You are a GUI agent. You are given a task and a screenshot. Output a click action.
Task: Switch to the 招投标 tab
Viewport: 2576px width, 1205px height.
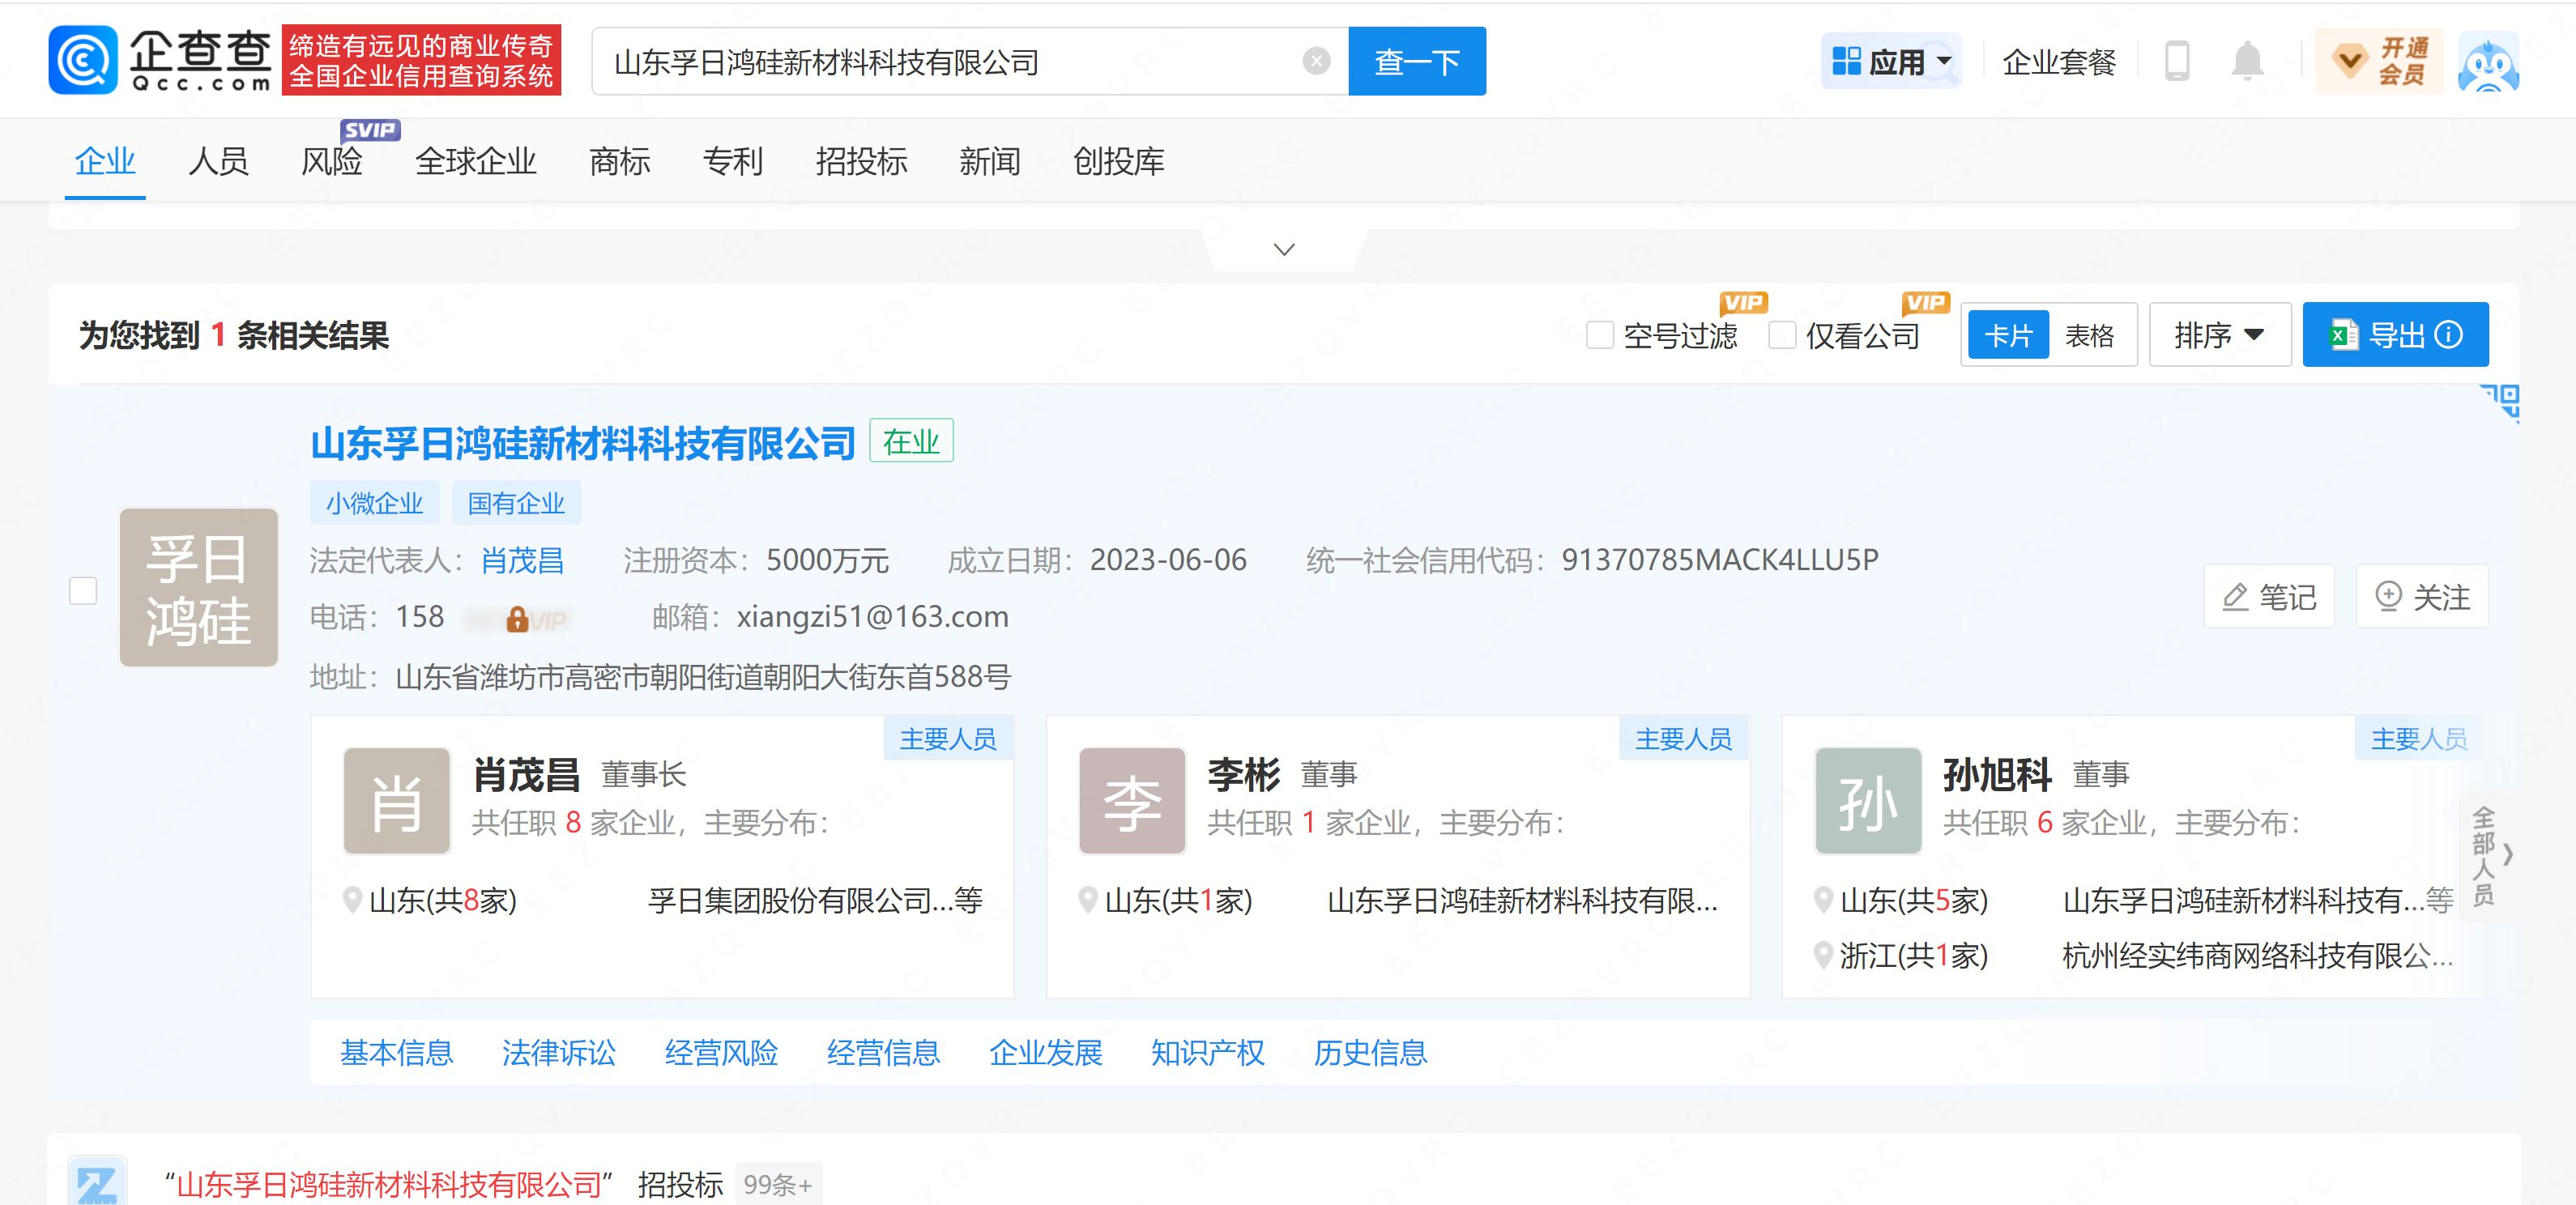(x=860, y=161)
